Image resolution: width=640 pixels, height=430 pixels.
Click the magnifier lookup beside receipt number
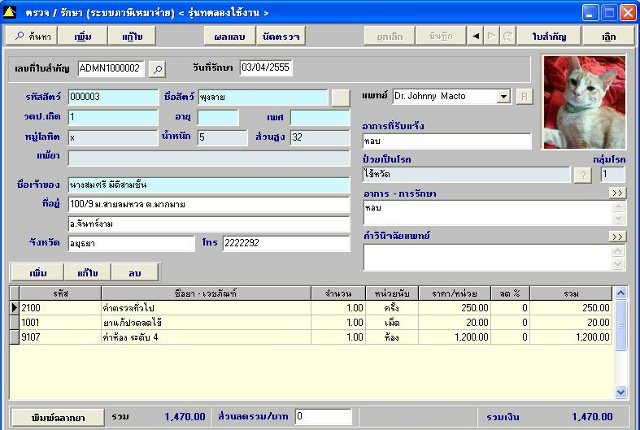157,68
